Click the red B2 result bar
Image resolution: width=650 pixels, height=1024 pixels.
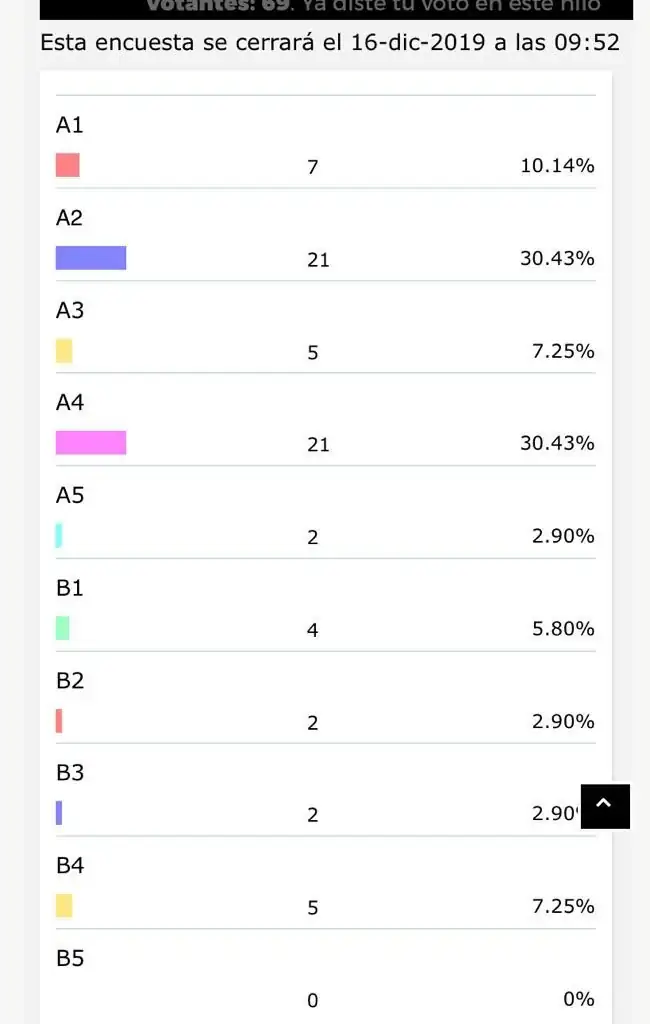coord(59,721)
